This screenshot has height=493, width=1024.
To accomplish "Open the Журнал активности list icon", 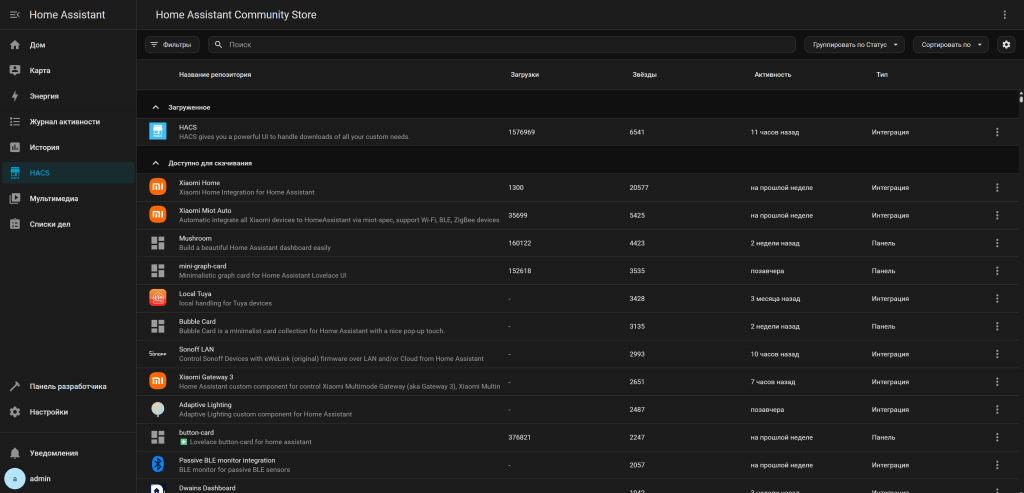I will point(15,121).
